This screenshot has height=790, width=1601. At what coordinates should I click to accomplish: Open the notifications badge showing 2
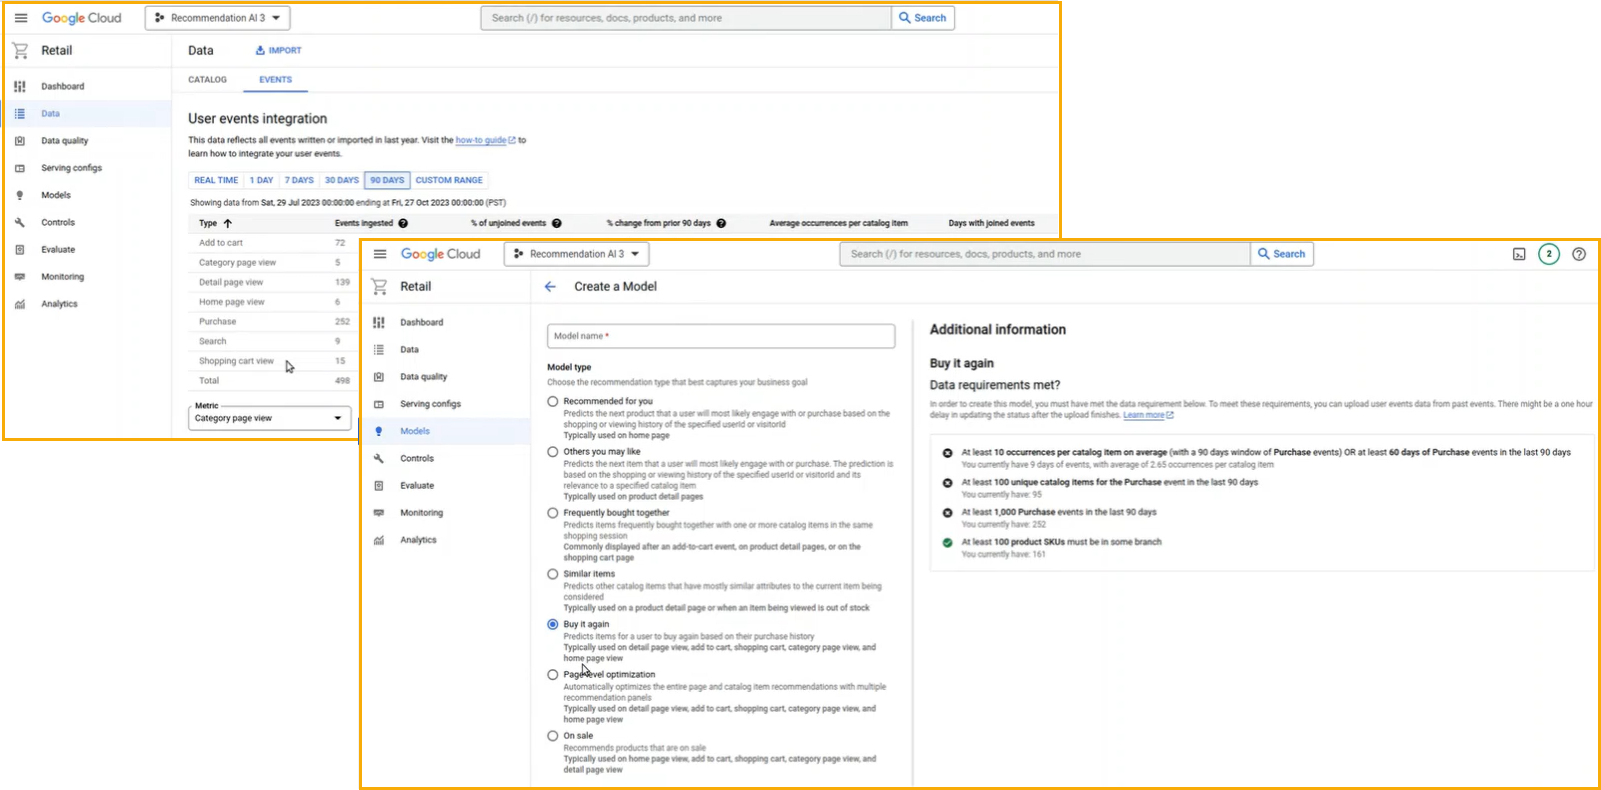(1548, 254)
